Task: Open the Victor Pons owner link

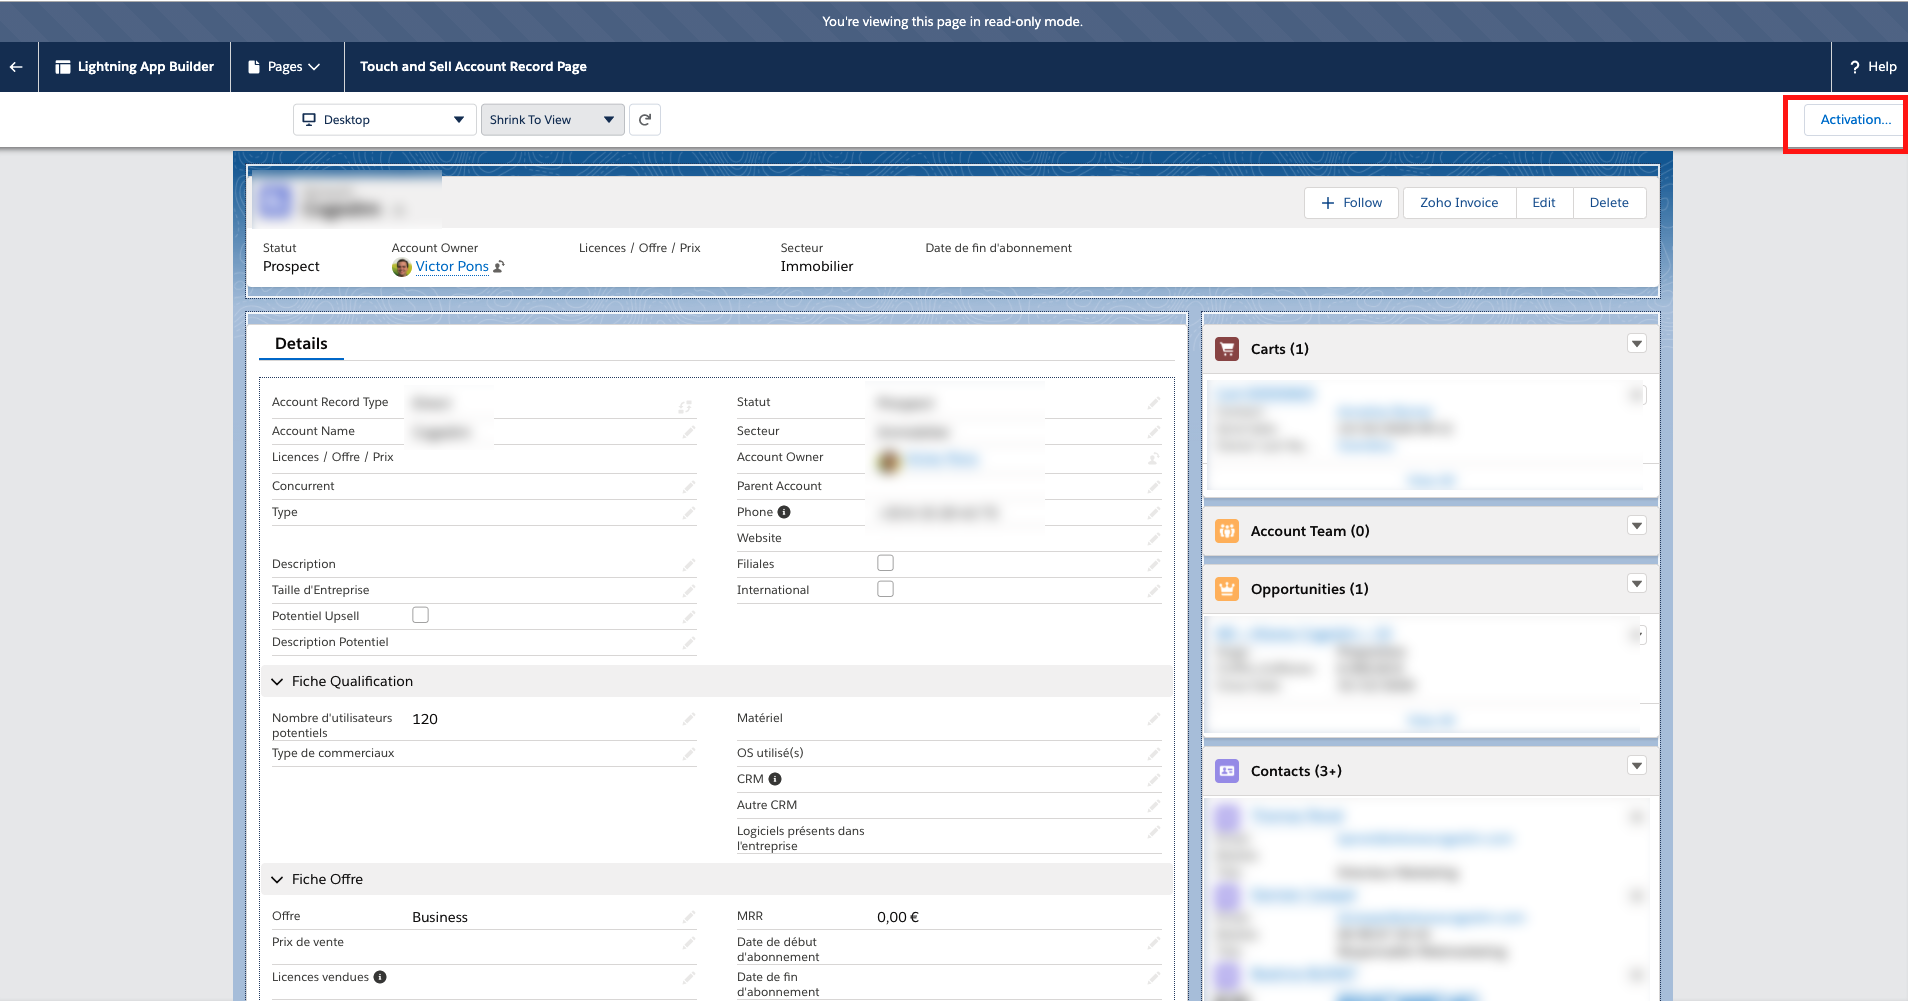Action: pyautogui.click(x=452, y=267)
